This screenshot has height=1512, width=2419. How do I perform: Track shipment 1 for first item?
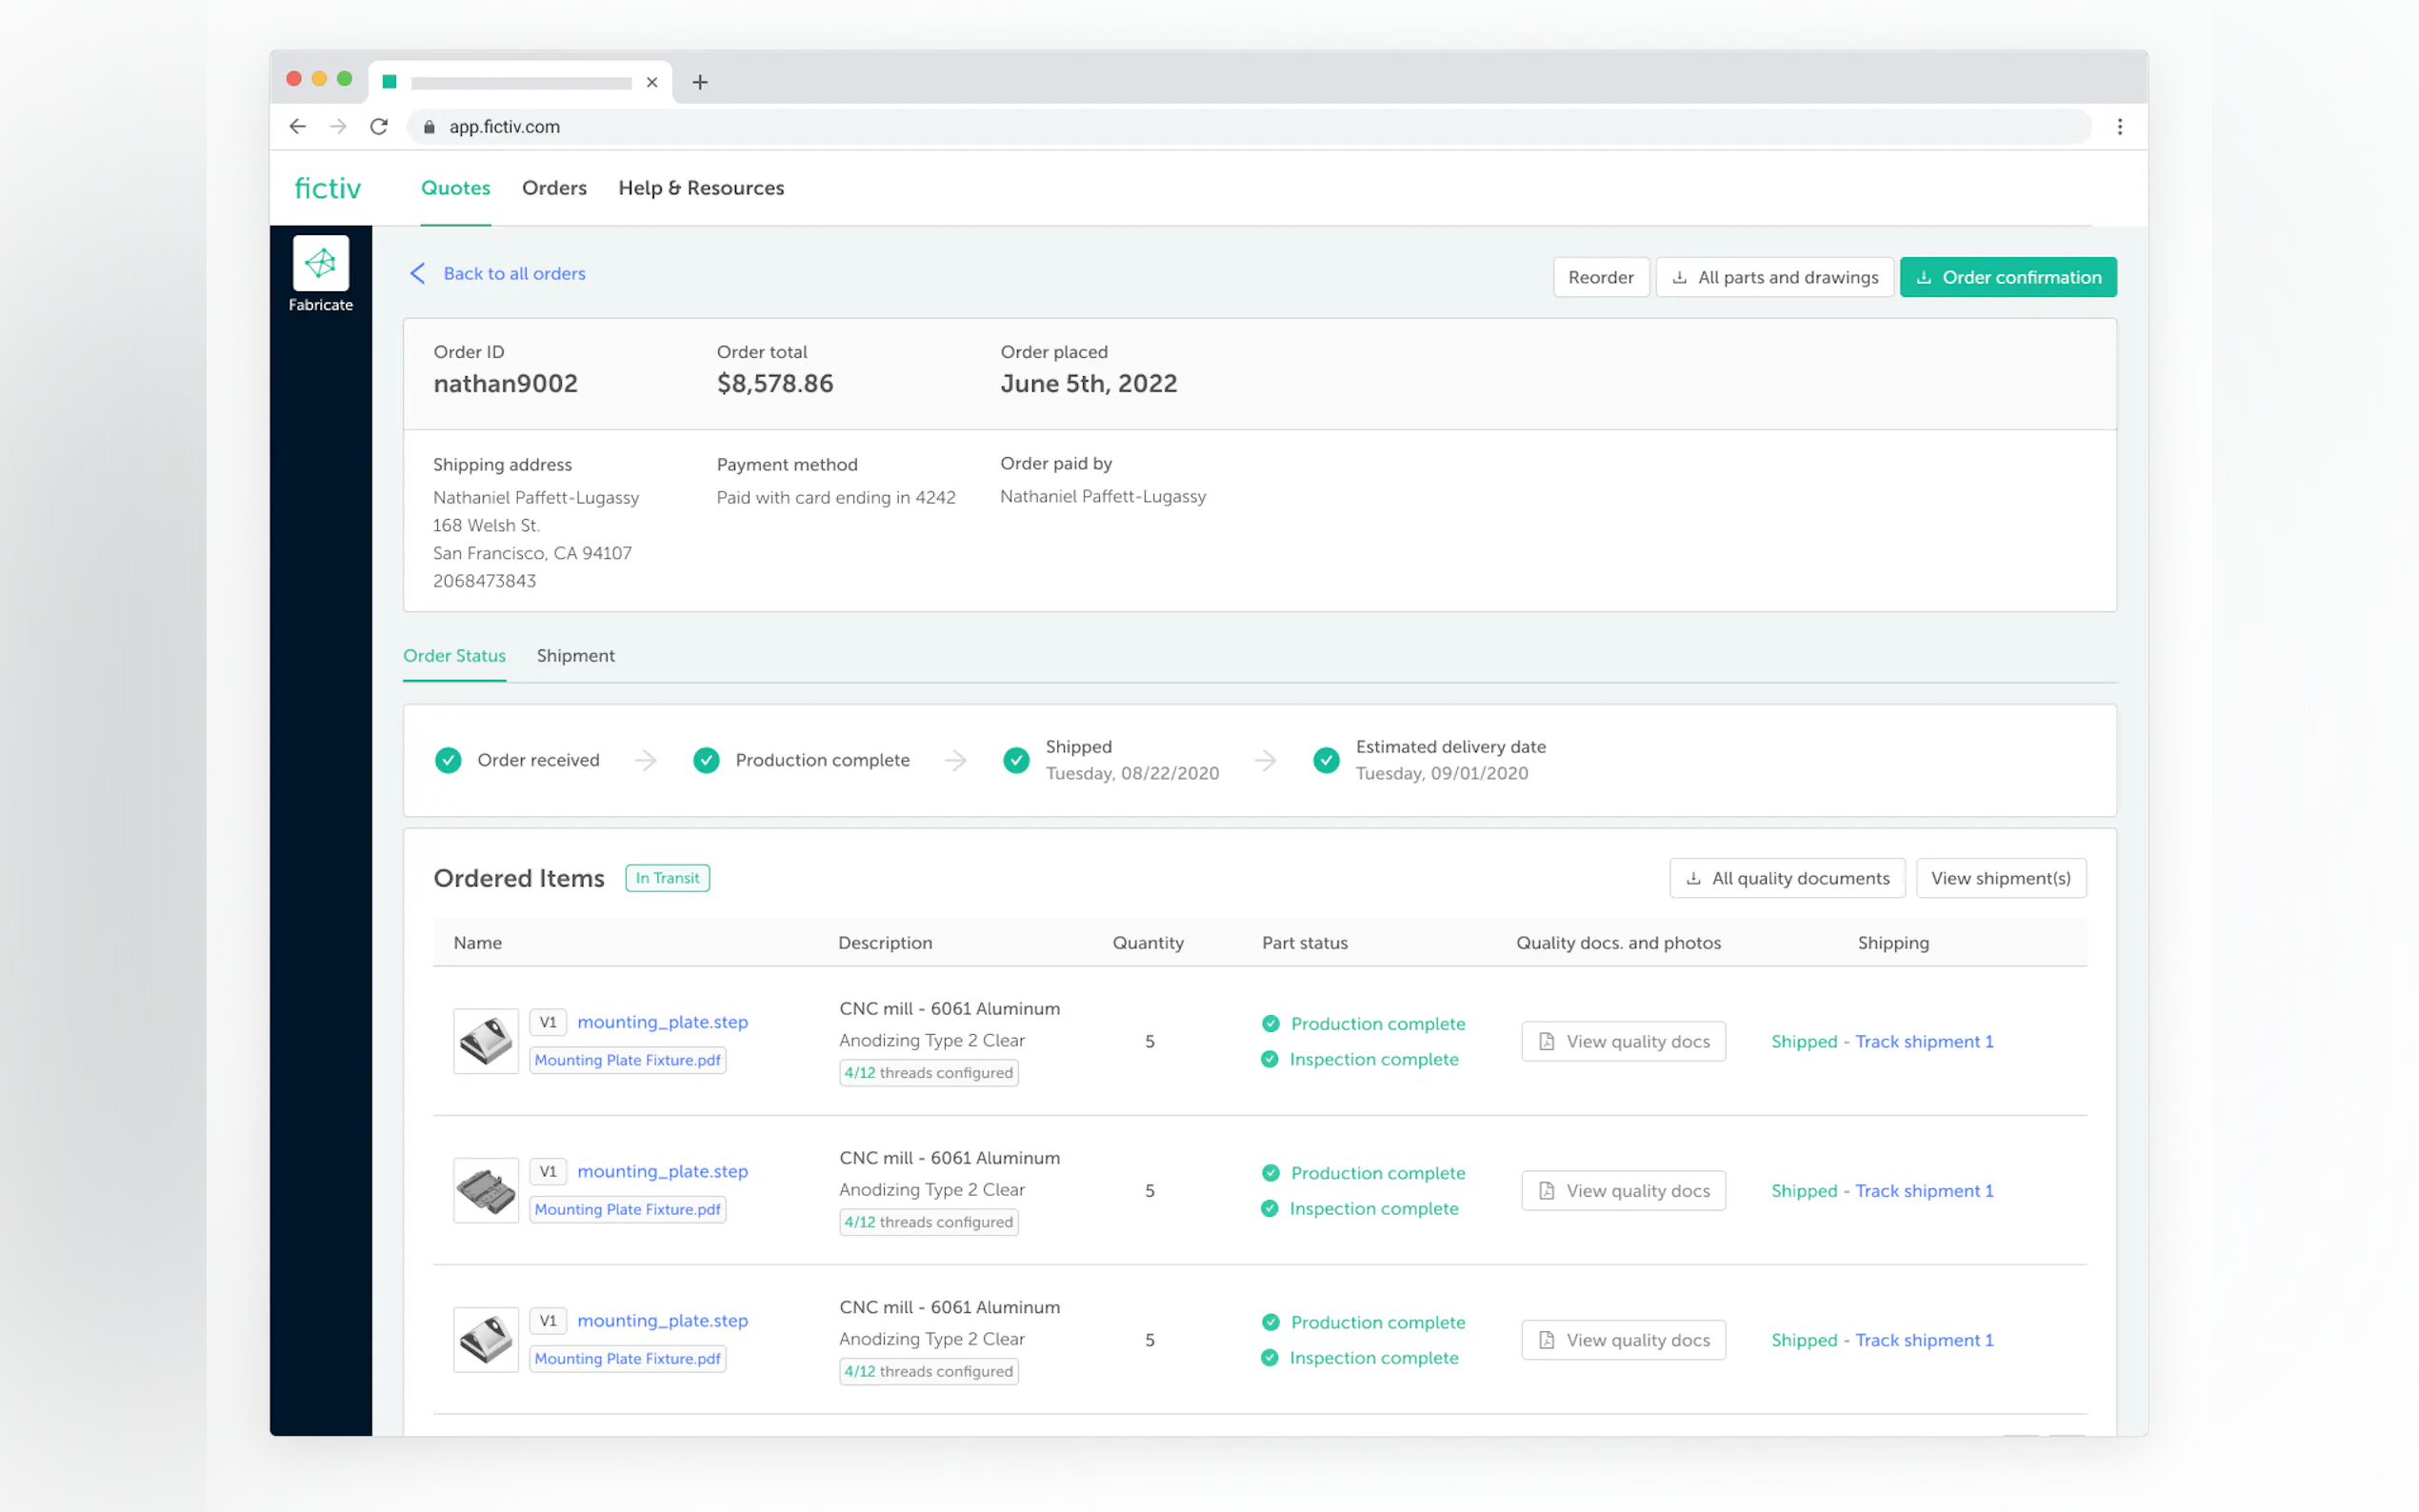tap(1923, 1041)
